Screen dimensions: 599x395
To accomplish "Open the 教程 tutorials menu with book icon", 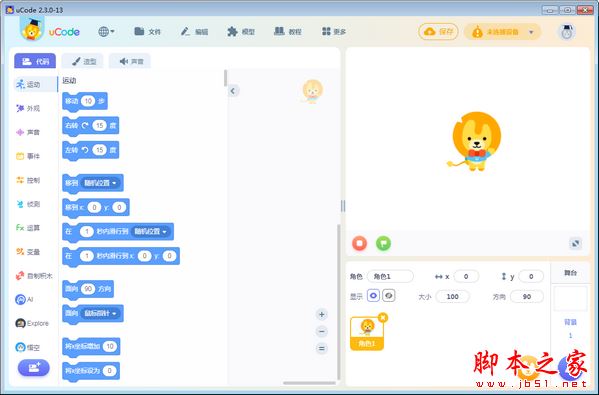I will point(288,32).
